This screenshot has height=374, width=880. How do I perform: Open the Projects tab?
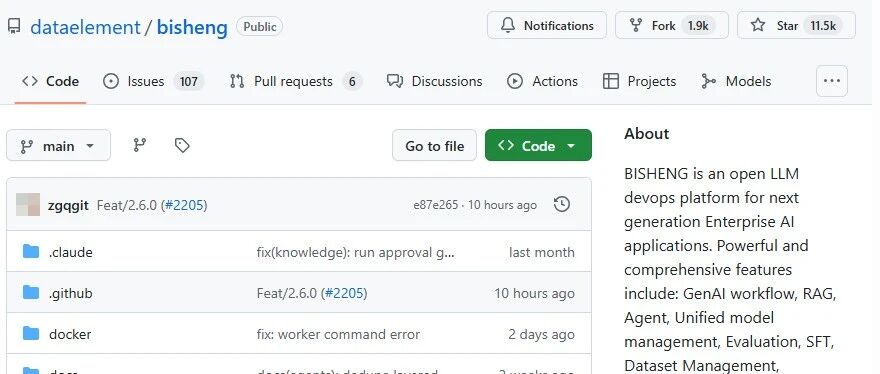(x=639, y=81)
